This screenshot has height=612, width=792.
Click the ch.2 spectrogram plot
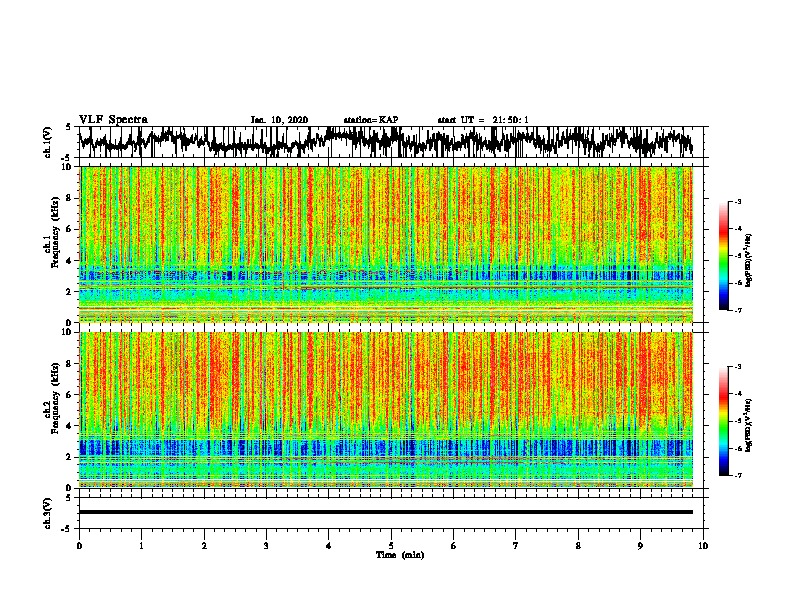click(386, 410)
